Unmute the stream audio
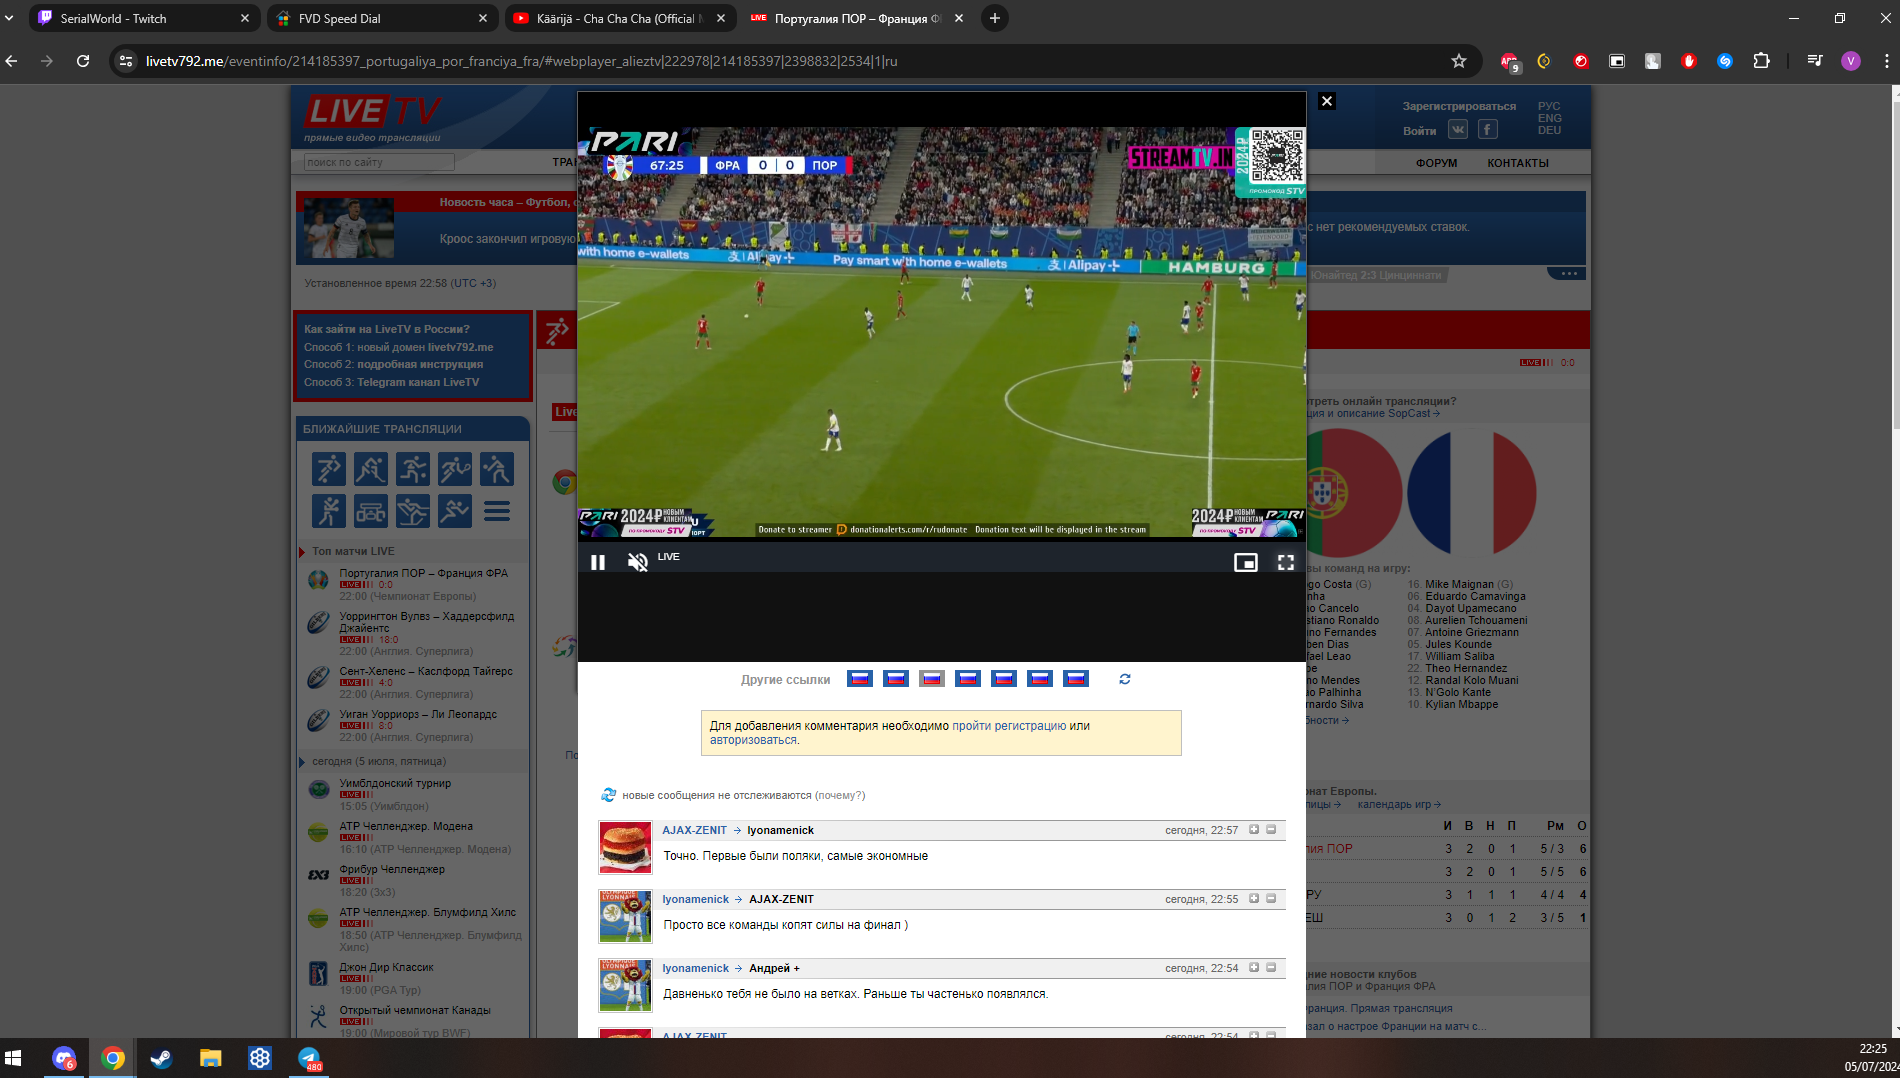 (637, 563)
